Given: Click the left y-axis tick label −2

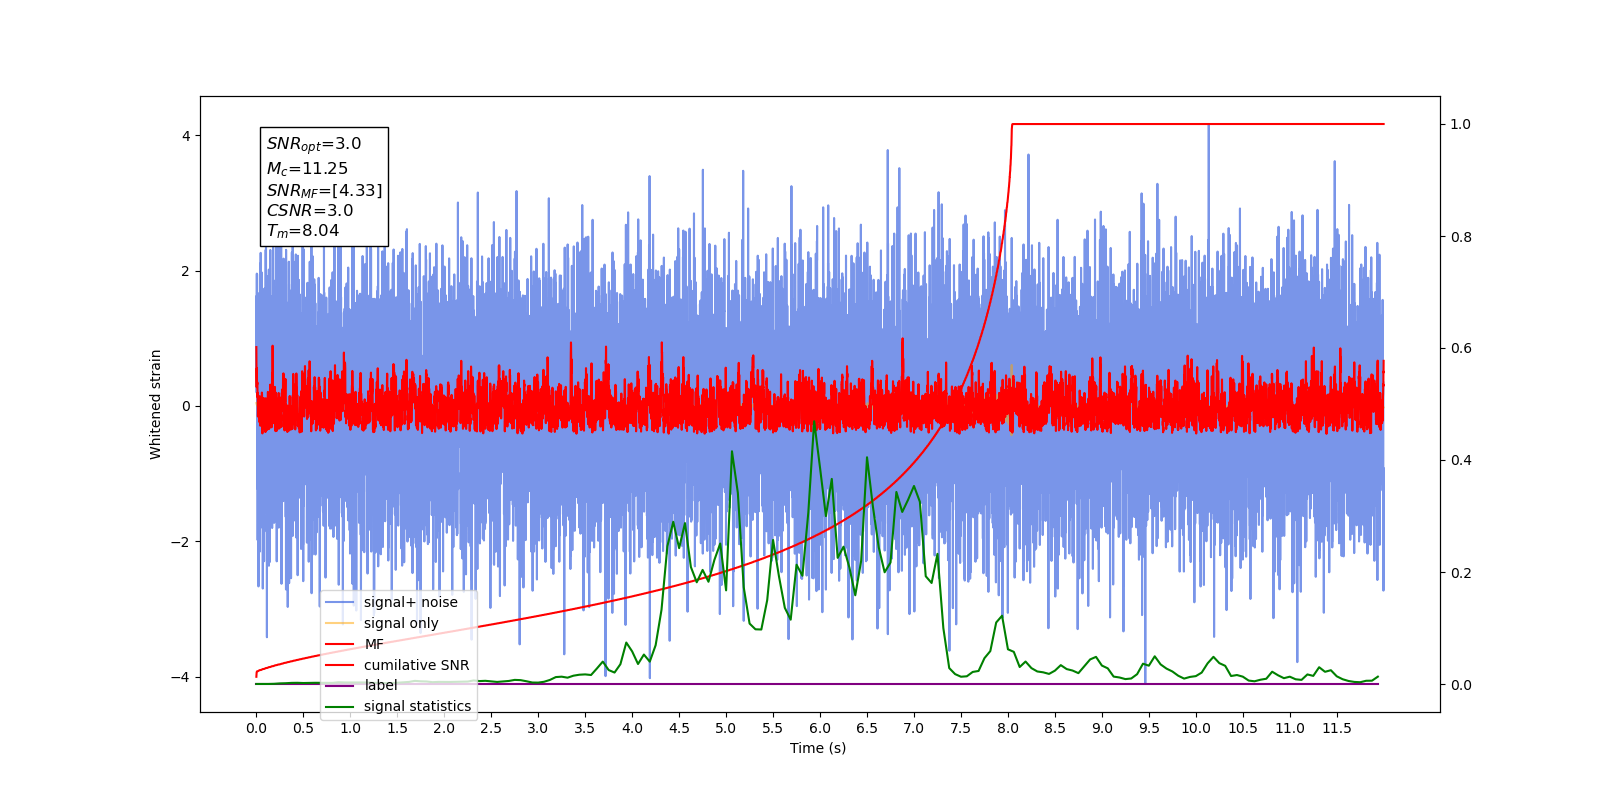Looking at the screenshot, I should click(181, 542).
